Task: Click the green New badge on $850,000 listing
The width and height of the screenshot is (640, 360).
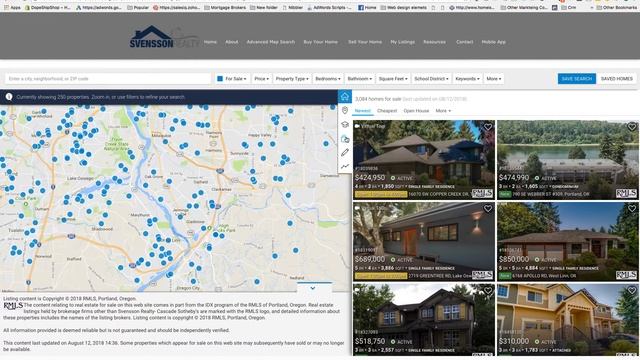Action: coord(505,276)
